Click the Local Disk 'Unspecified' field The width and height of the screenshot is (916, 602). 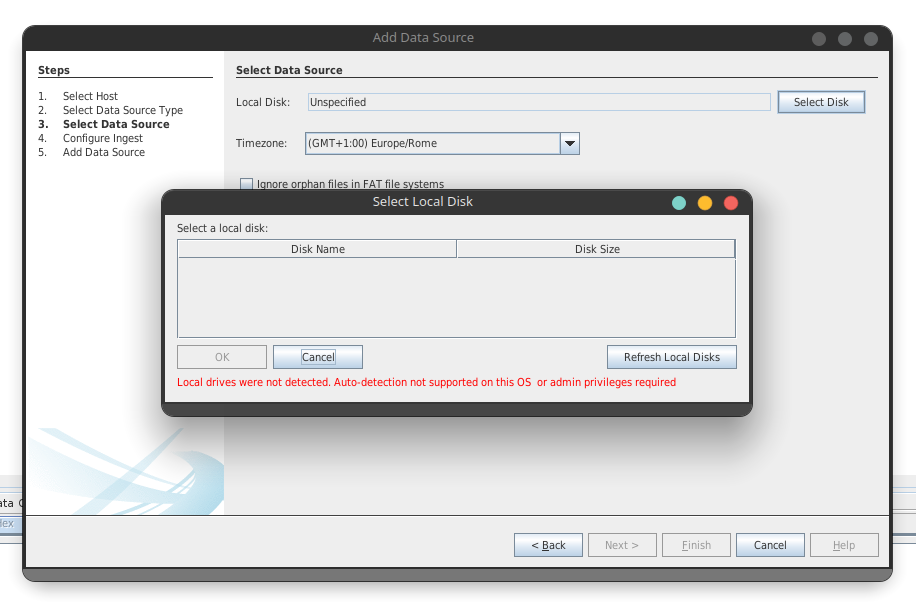coord(539,102)
